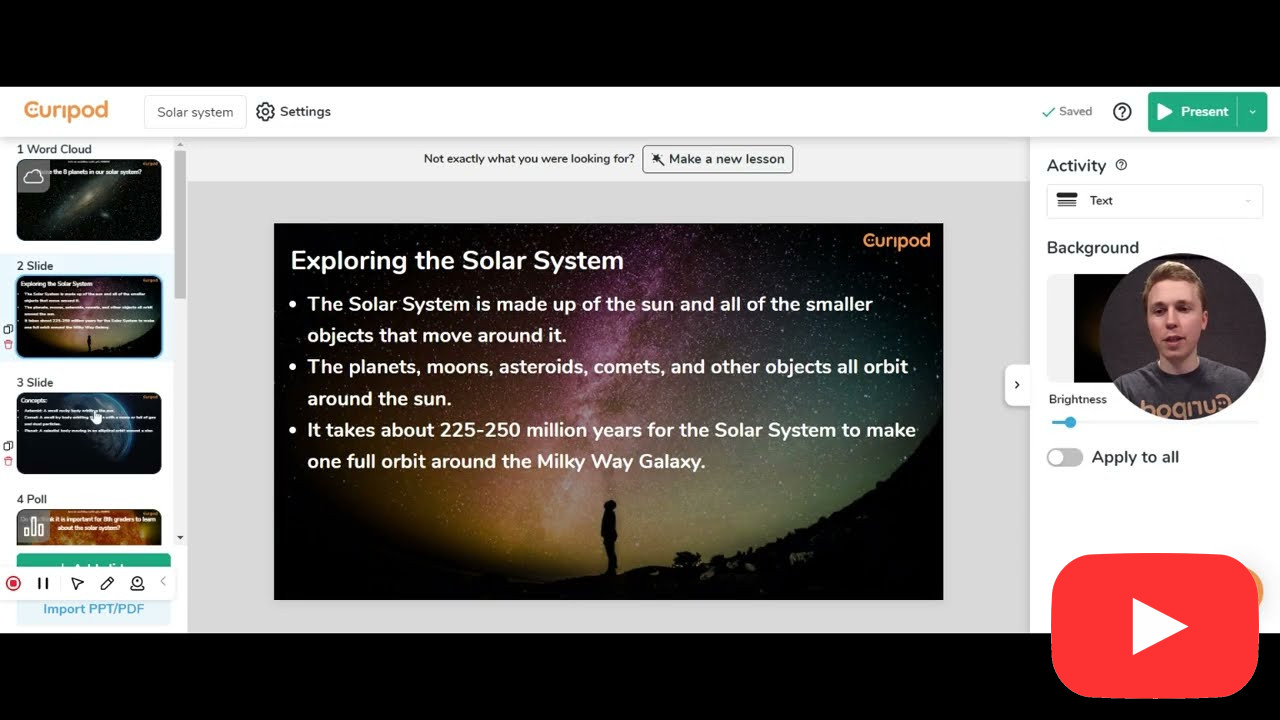Select the 1 Word Cloud slide thumbnail
Screen dimensions: 1280x720
click(x=89, y=200)
